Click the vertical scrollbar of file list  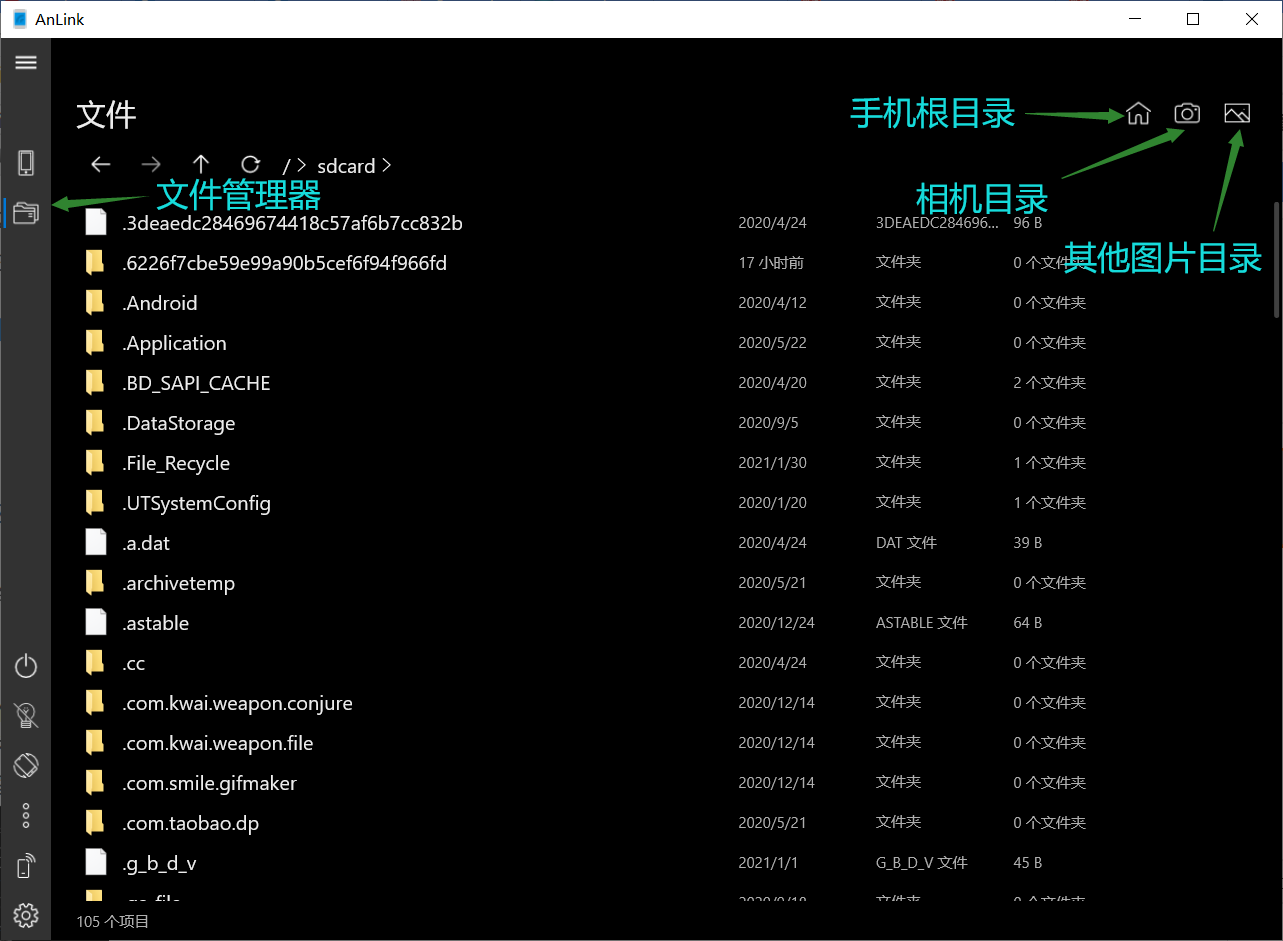click(x=1276, y=260)
